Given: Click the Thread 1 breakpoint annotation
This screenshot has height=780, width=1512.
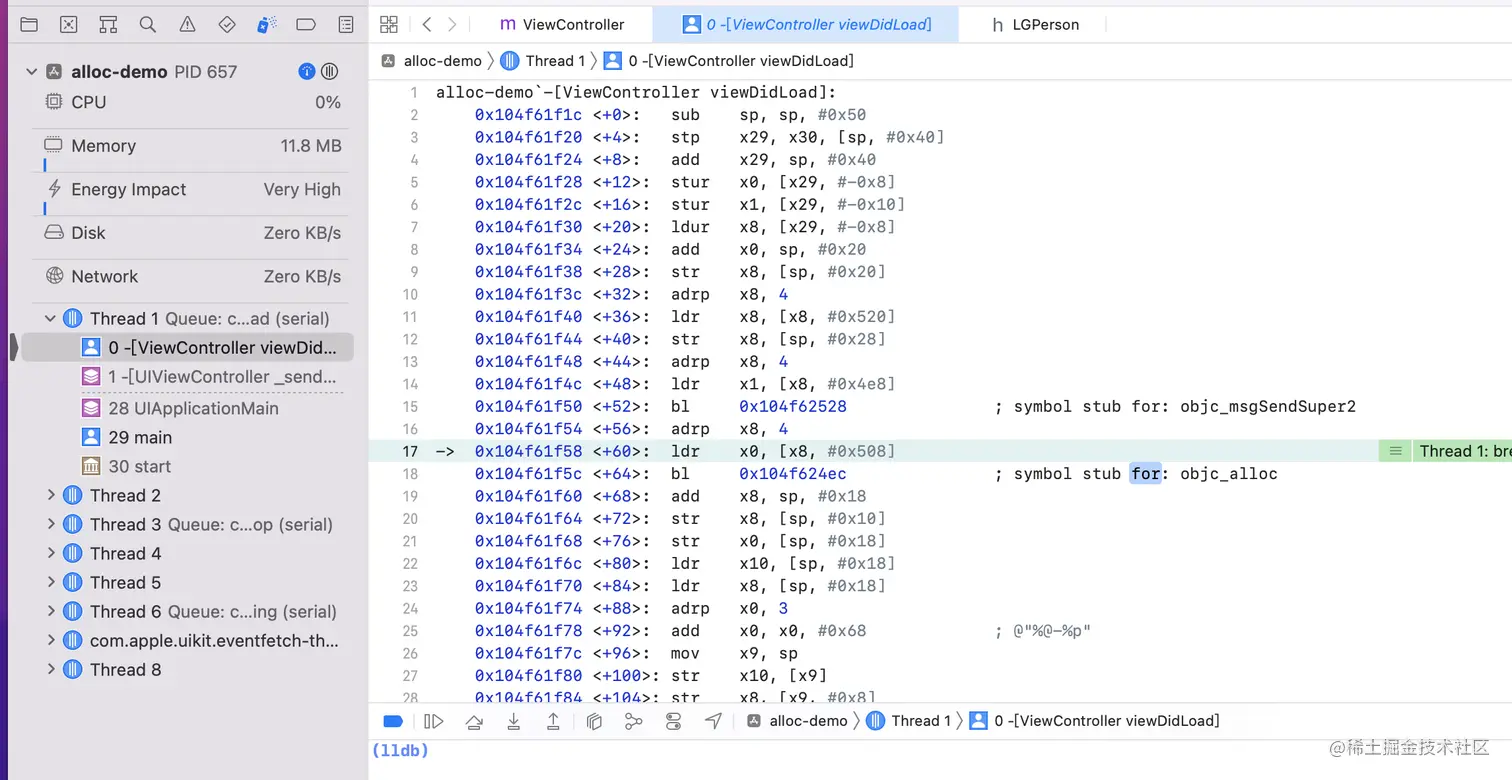Looking at the screenshot, I should coord(1464,451).
